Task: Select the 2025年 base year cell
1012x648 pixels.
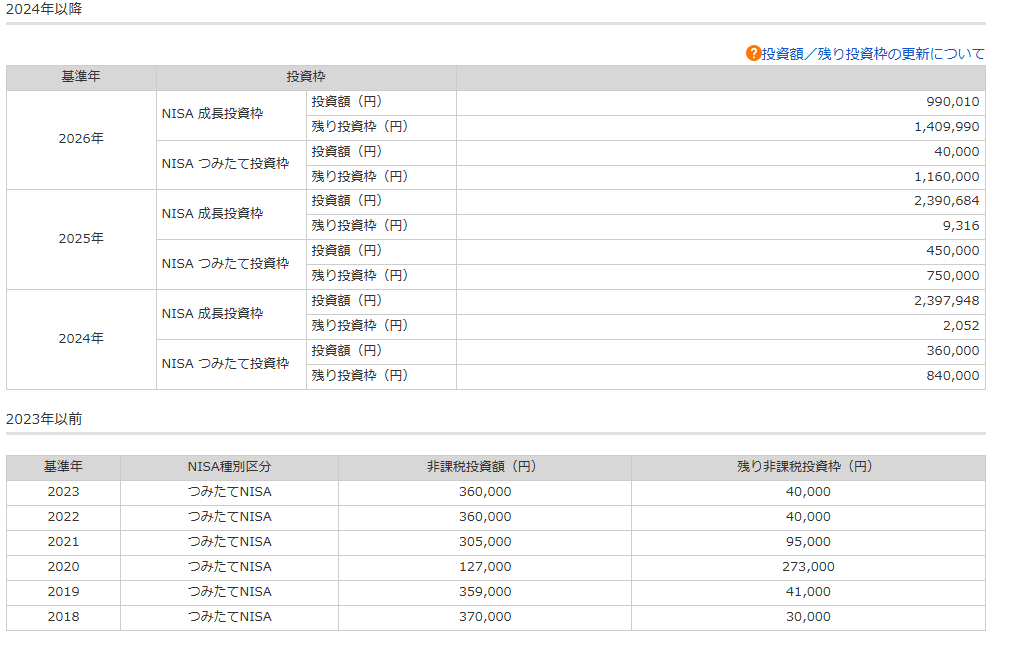Action: coord(81,239)
